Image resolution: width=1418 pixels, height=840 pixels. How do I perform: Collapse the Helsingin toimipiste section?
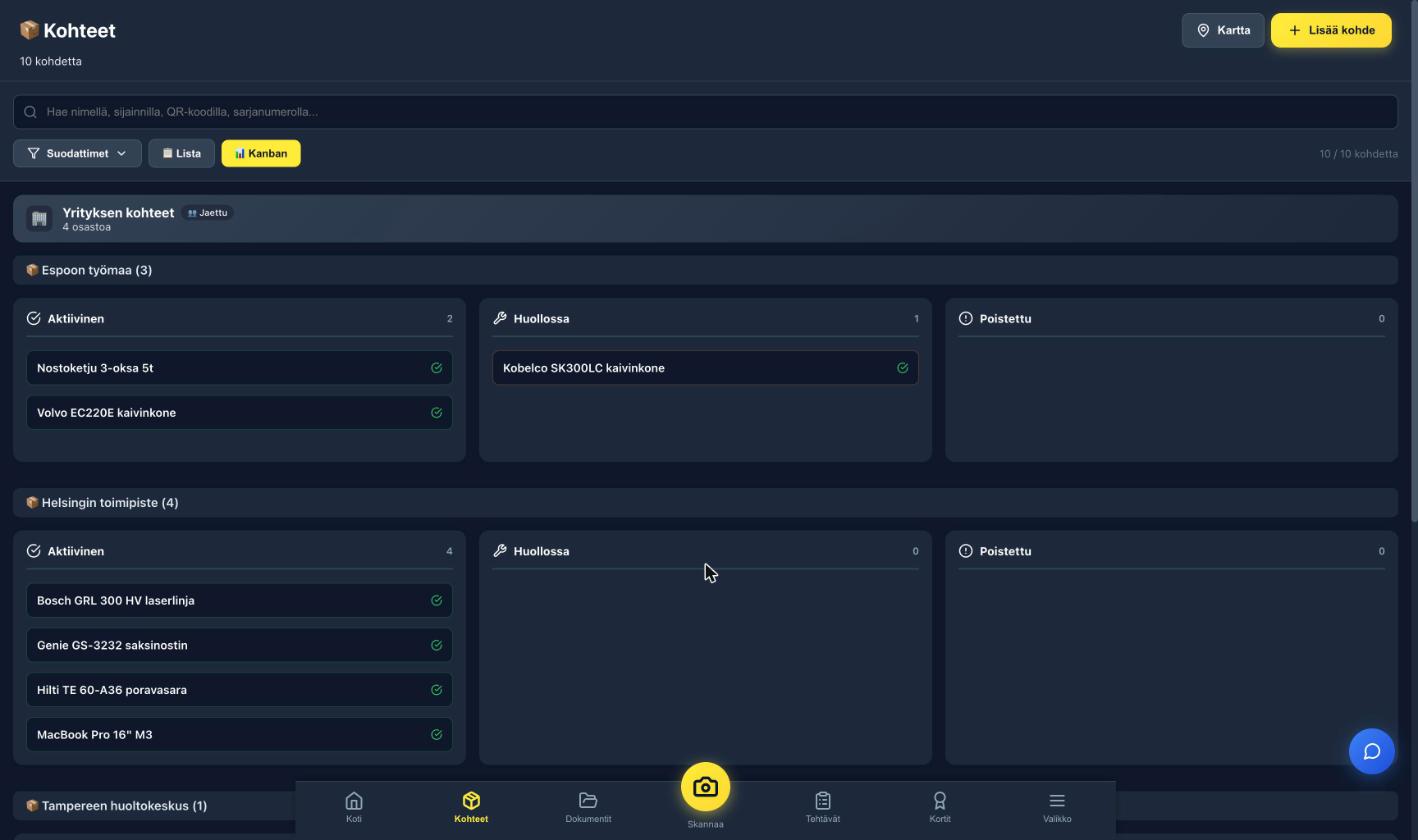[x=705, y=503]
